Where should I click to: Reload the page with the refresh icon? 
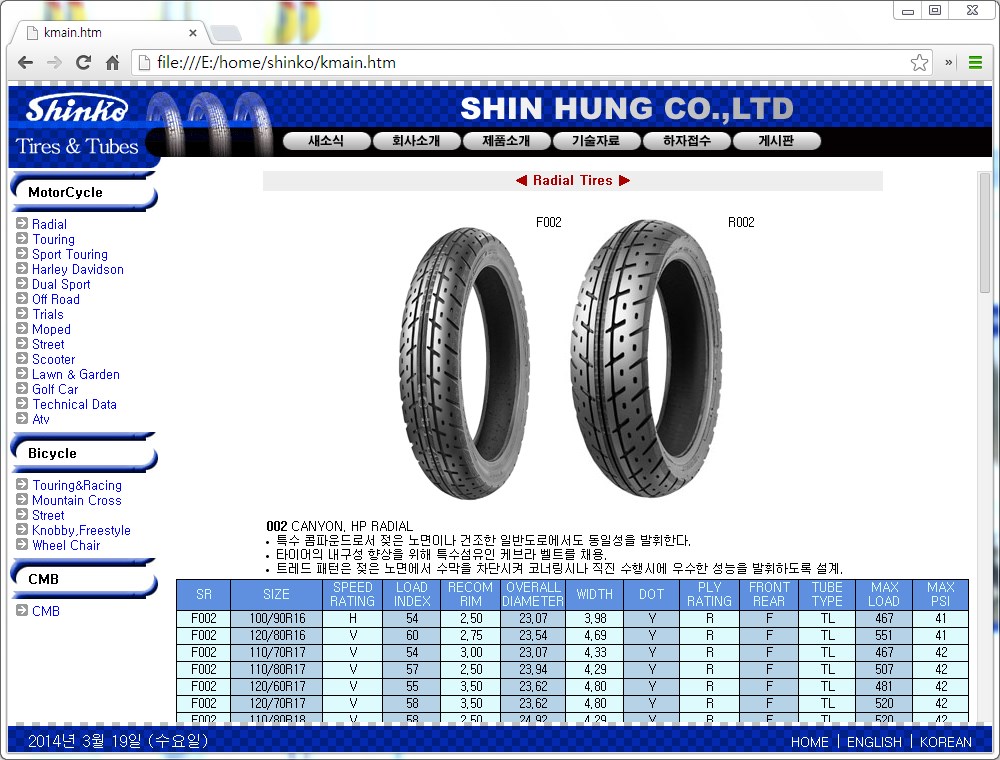84,62
